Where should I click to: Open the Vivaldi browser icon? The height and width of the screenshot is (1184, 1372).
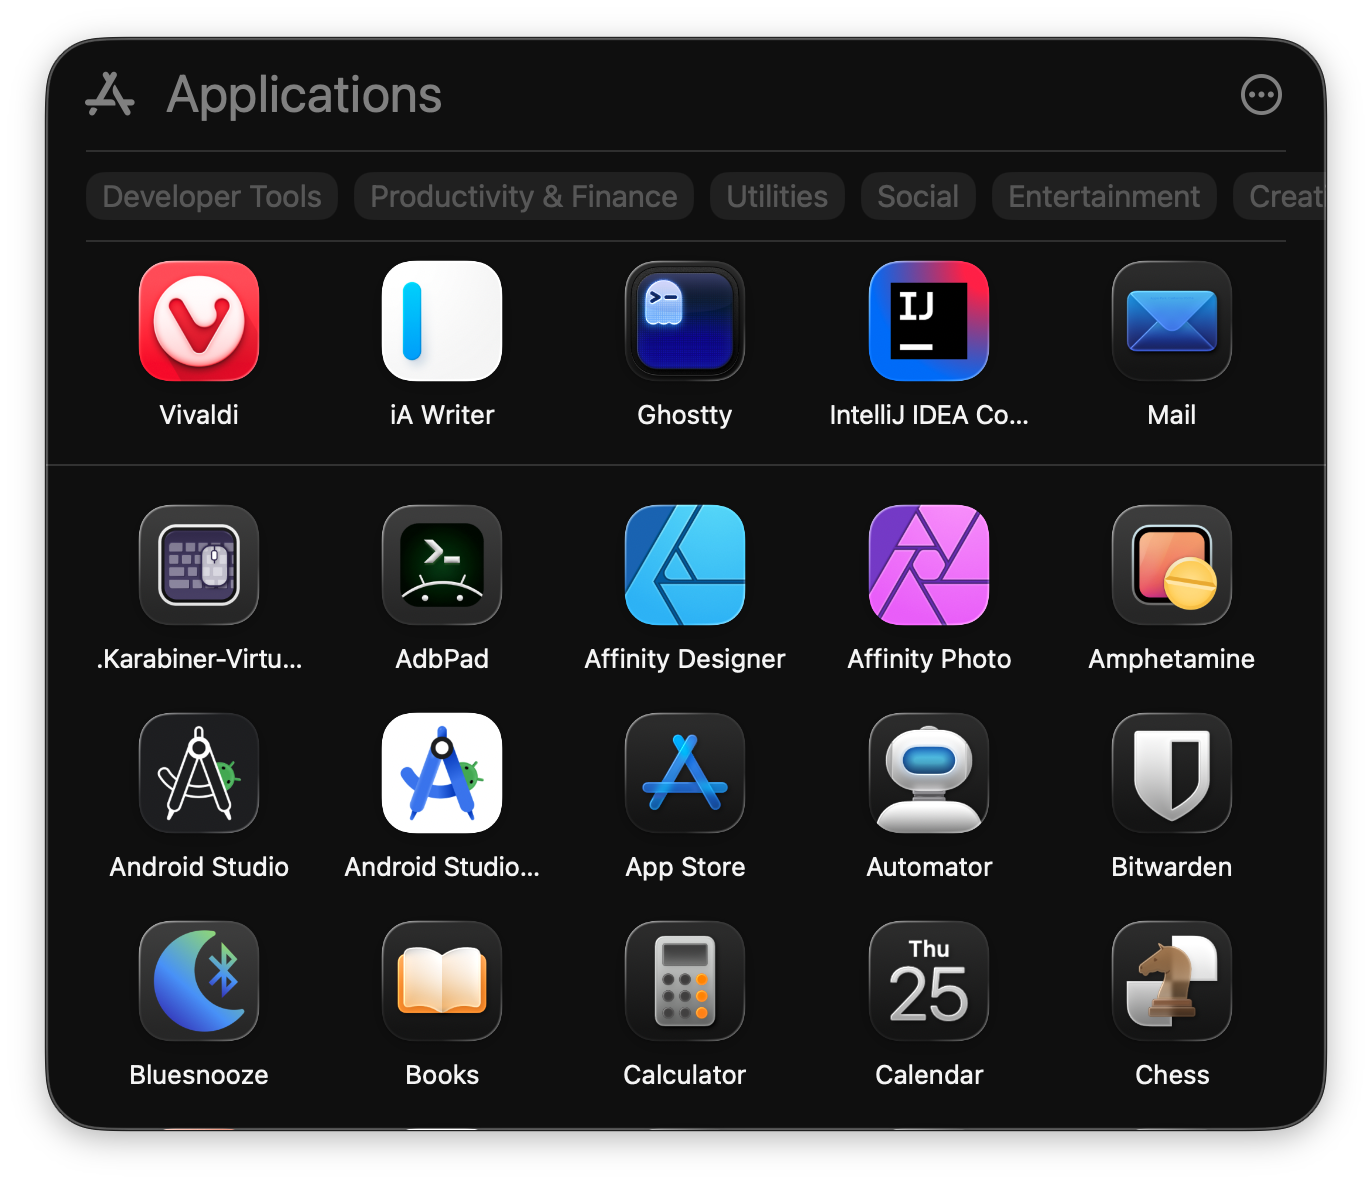199,321
